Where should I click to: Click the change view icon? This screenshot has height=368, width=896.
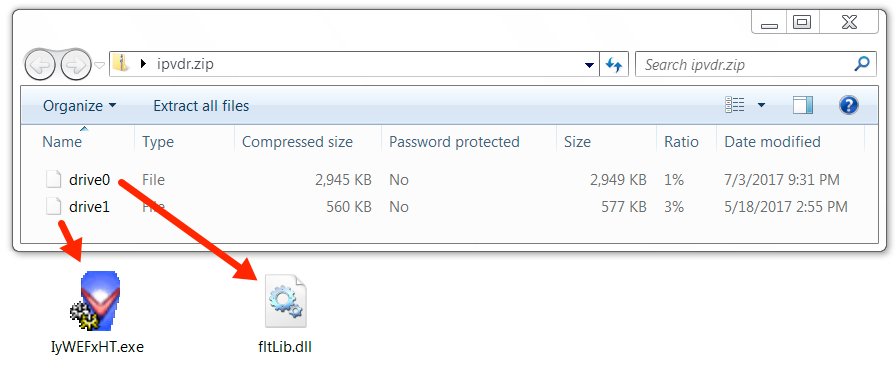click(x=734, y=105)
